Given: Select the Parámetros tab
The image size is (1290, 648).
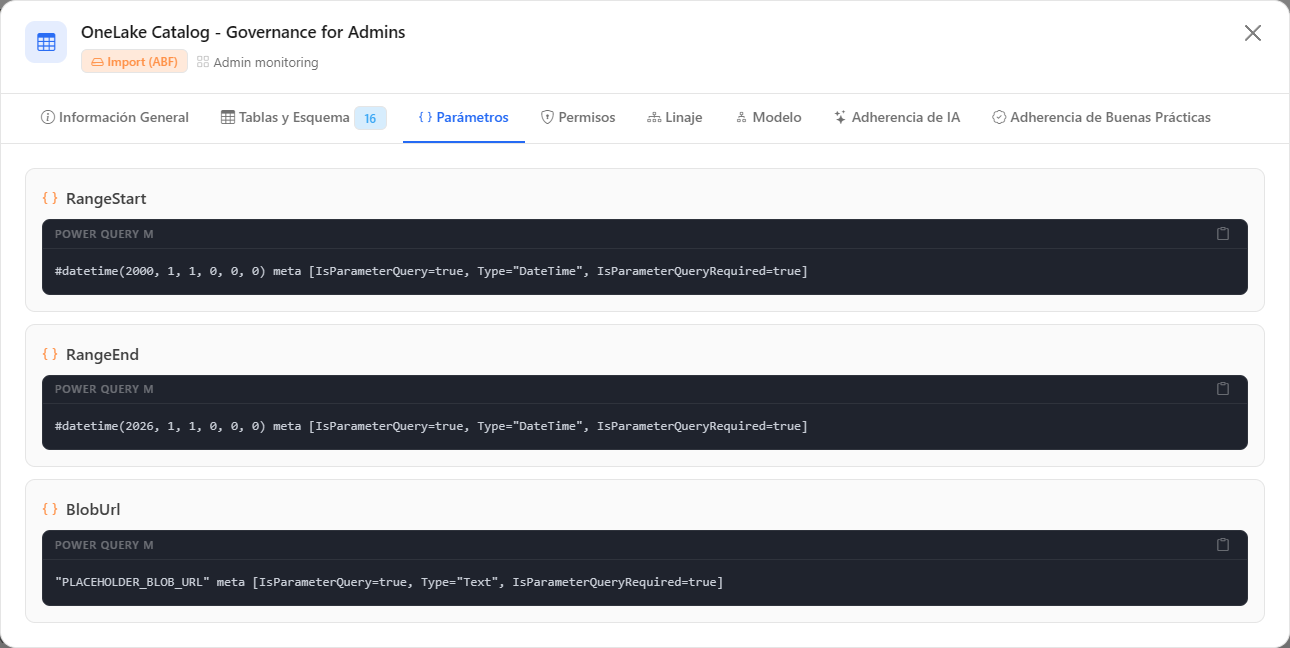Looking at the screenshot, I should point(464,118).
